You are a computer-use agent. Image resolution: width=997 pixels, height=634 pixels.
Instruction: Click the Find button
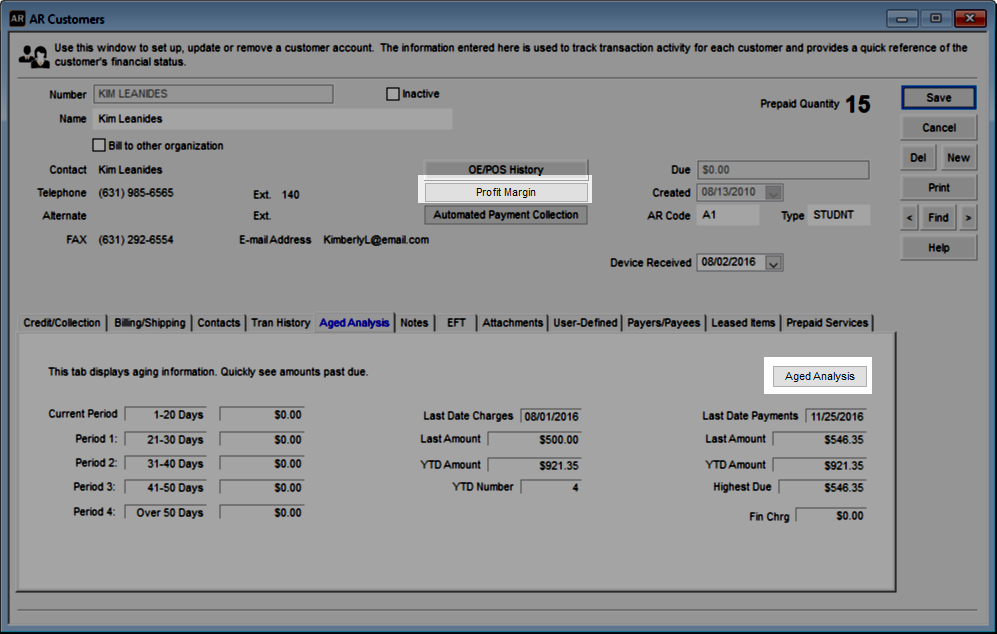click(938, 217)
